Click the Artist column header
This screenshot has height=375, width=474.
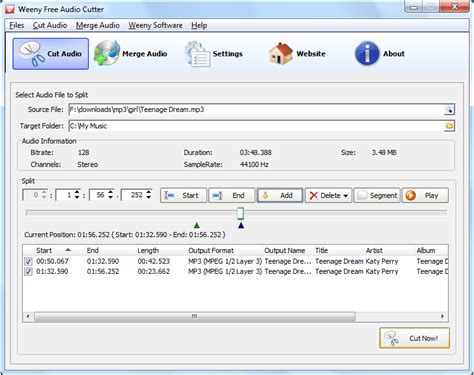coord(374,250)
